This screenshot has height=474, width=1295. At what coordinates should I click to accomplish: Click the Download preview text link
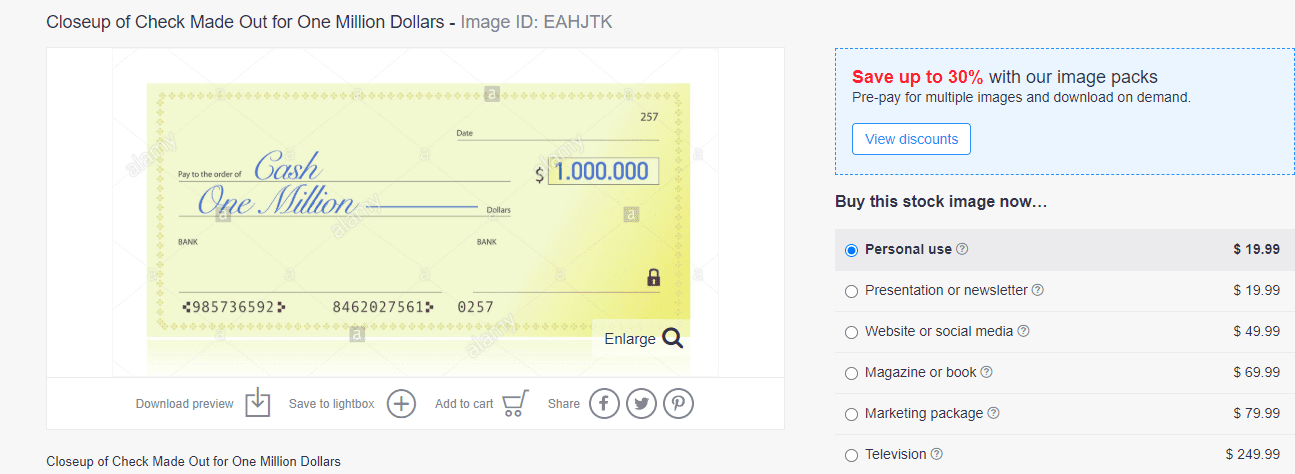(184, 404)
